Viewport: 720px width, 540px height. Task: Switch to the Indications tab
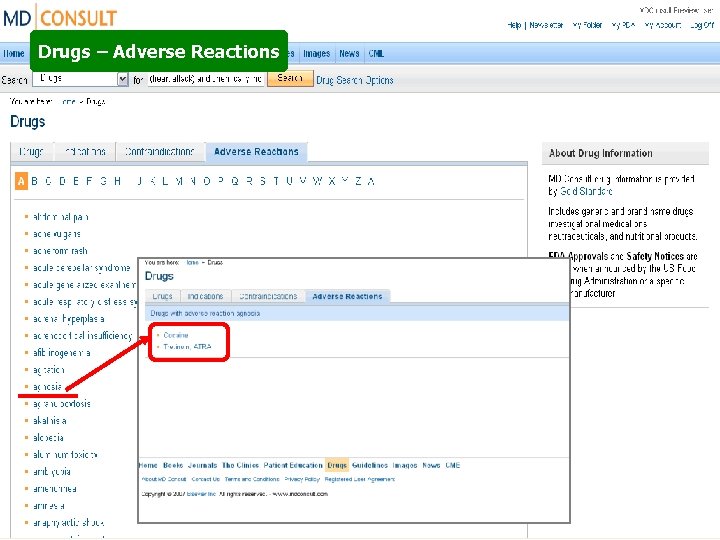[x=85, y=152]
